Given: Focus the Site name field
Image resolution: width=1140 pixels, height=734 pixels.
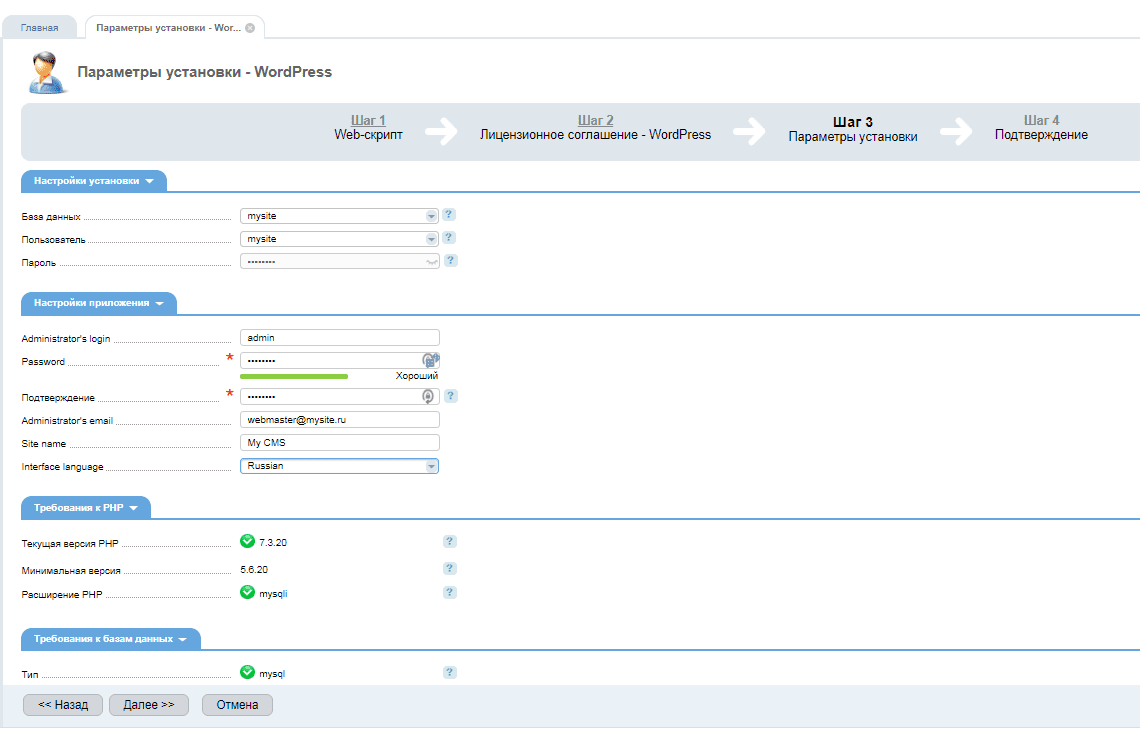Looking at the screenshot, I should pos(340,443).
